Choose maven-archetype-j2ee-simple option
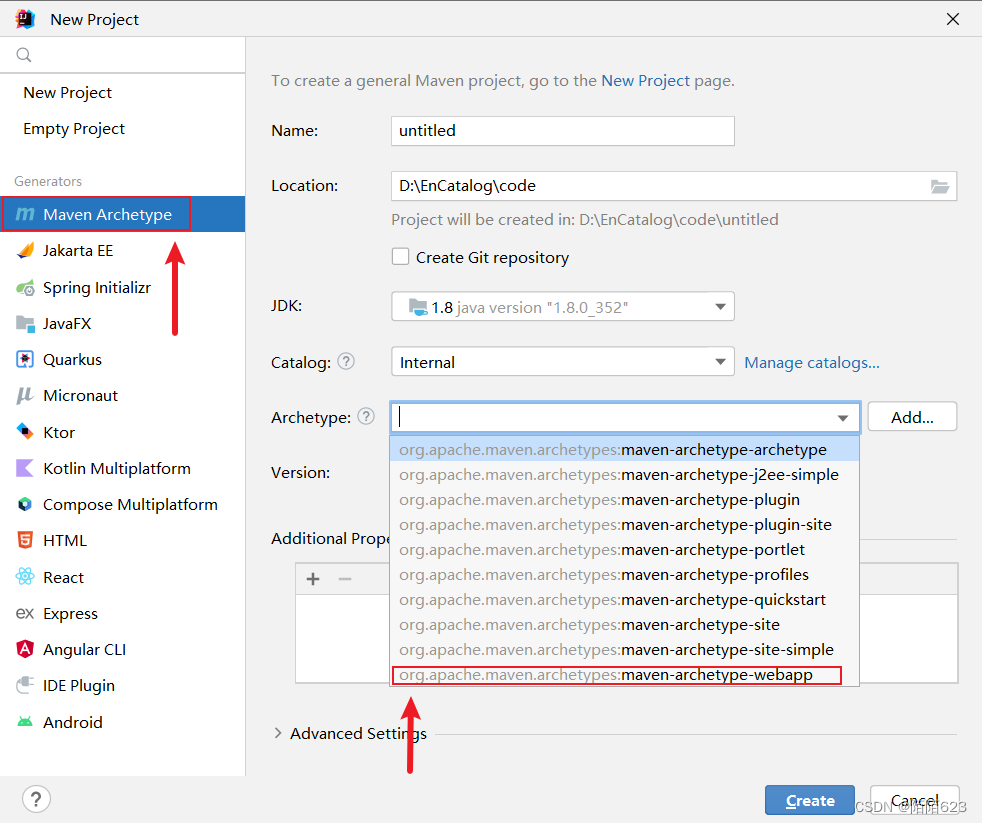 tap(624, 475)
